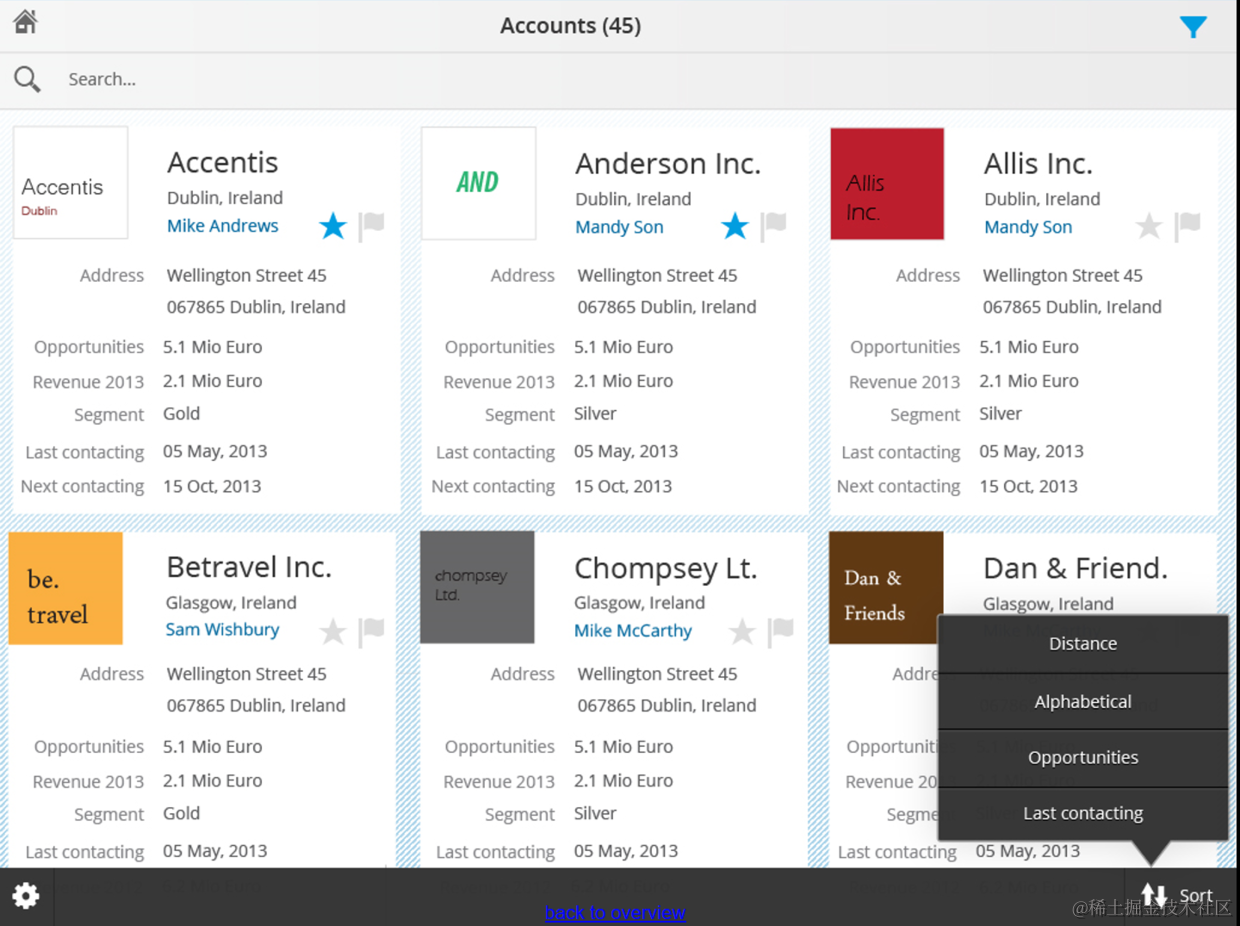Flag the Anderson Inc. account

tap(774, 226)
